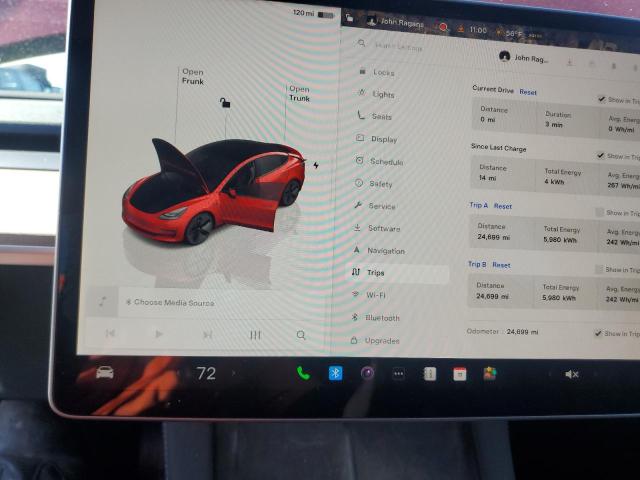Viewport: 640px width, 480px height.
Task: Reset Trip A
Action: (503, 206)
